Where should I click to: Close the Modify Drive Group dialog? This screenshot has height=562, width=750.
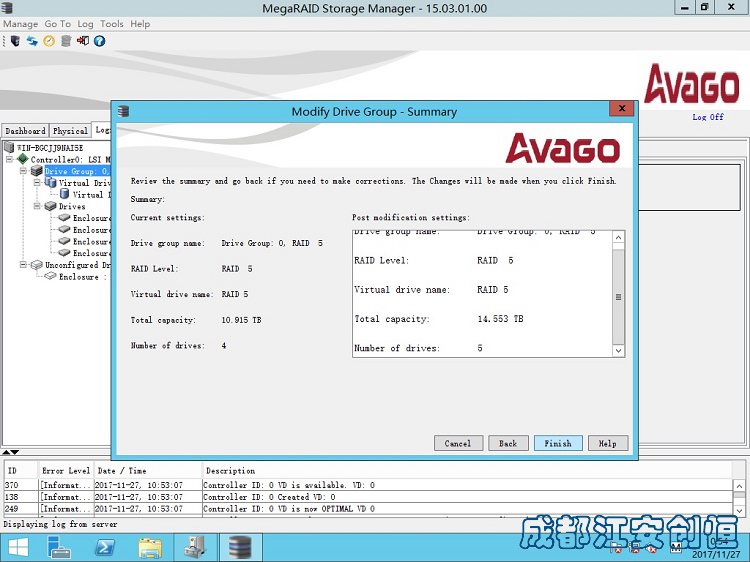click(x=622, y=108)
